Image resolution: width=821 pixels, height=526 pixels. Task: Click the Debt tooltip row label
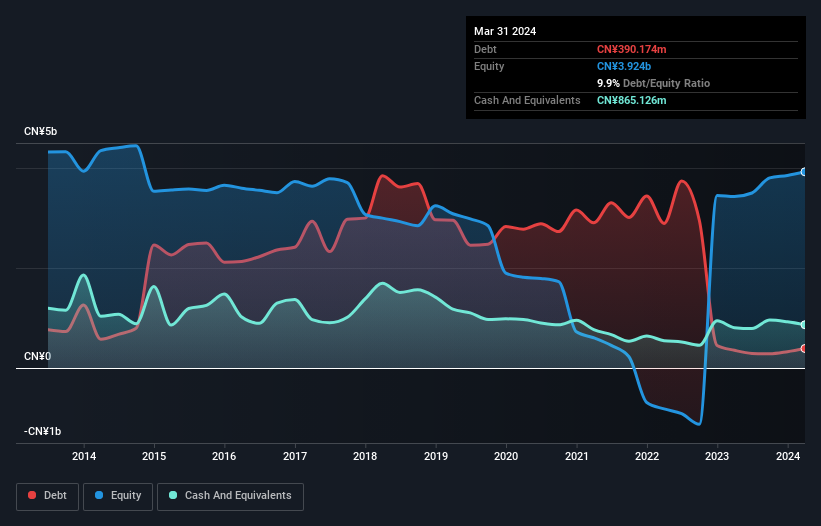[x=485, y=49]
